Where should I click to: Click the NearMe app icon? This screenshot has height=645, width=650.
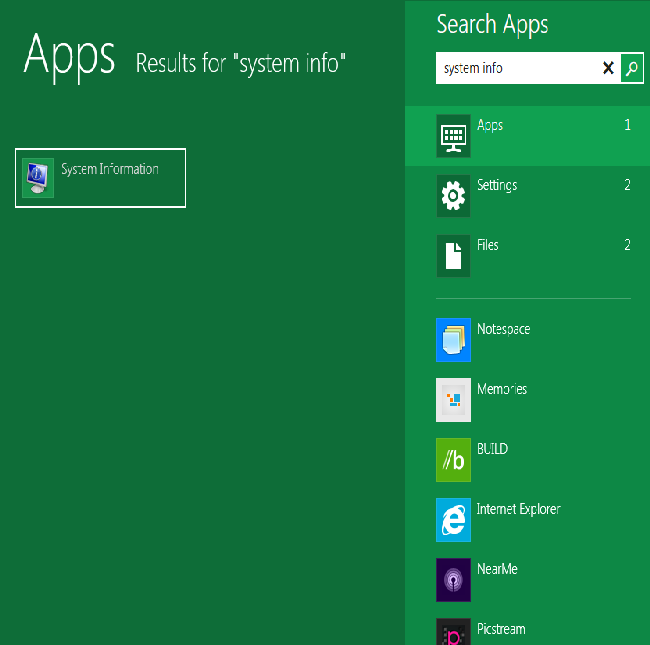tap(453, 580)
